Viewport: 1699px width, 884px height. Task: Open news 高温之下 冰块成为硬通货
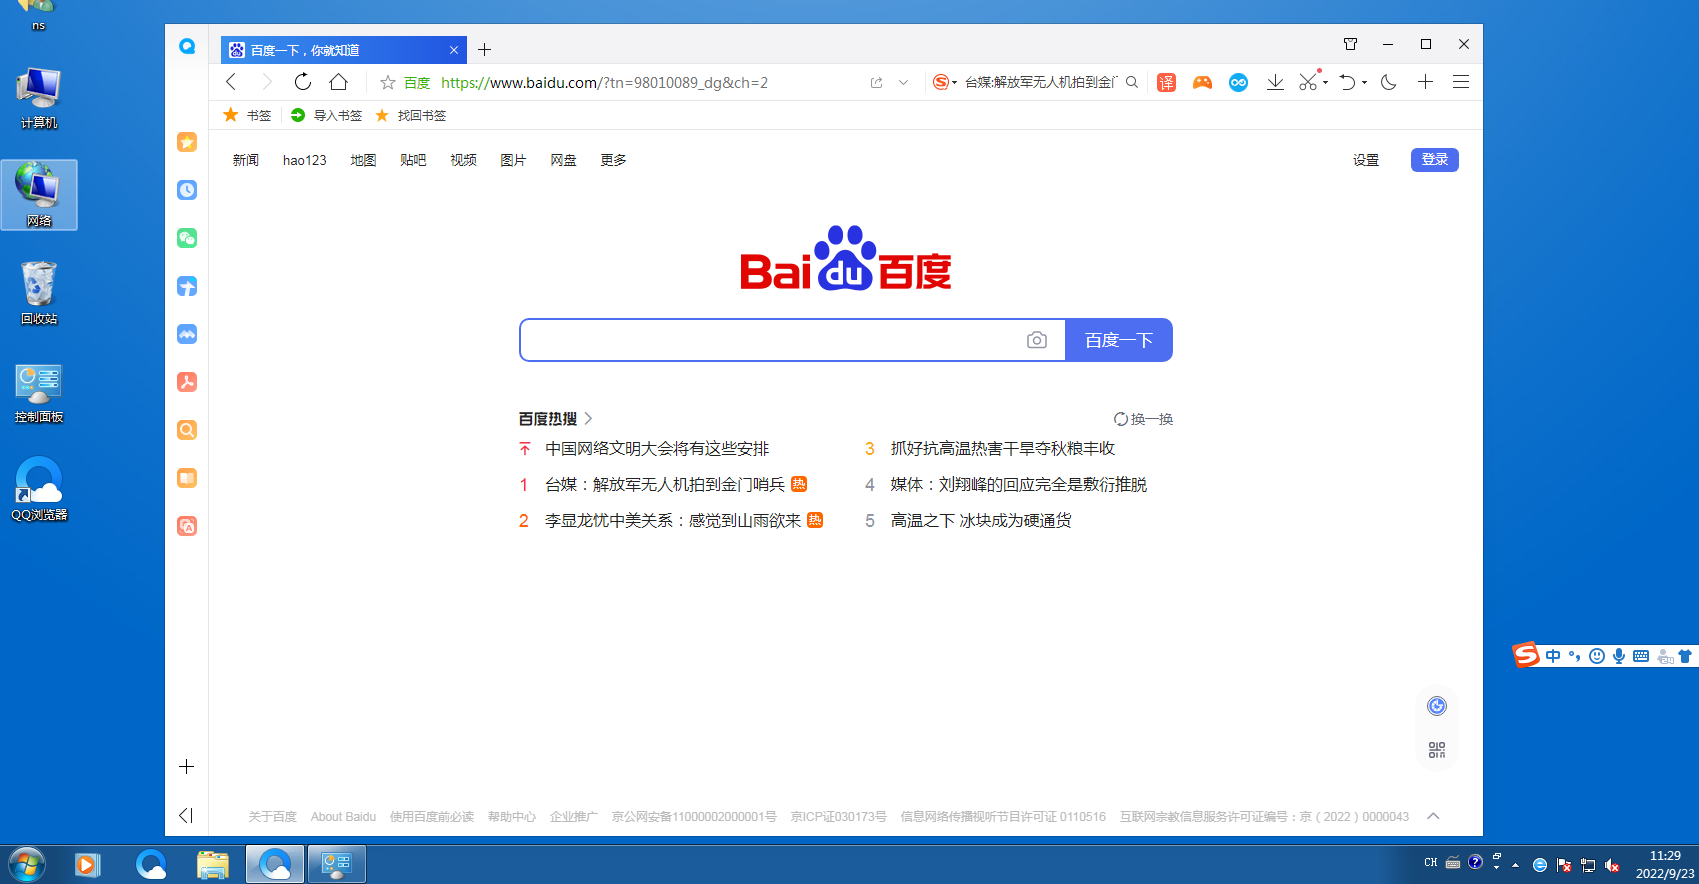click(x=981, y=521)
